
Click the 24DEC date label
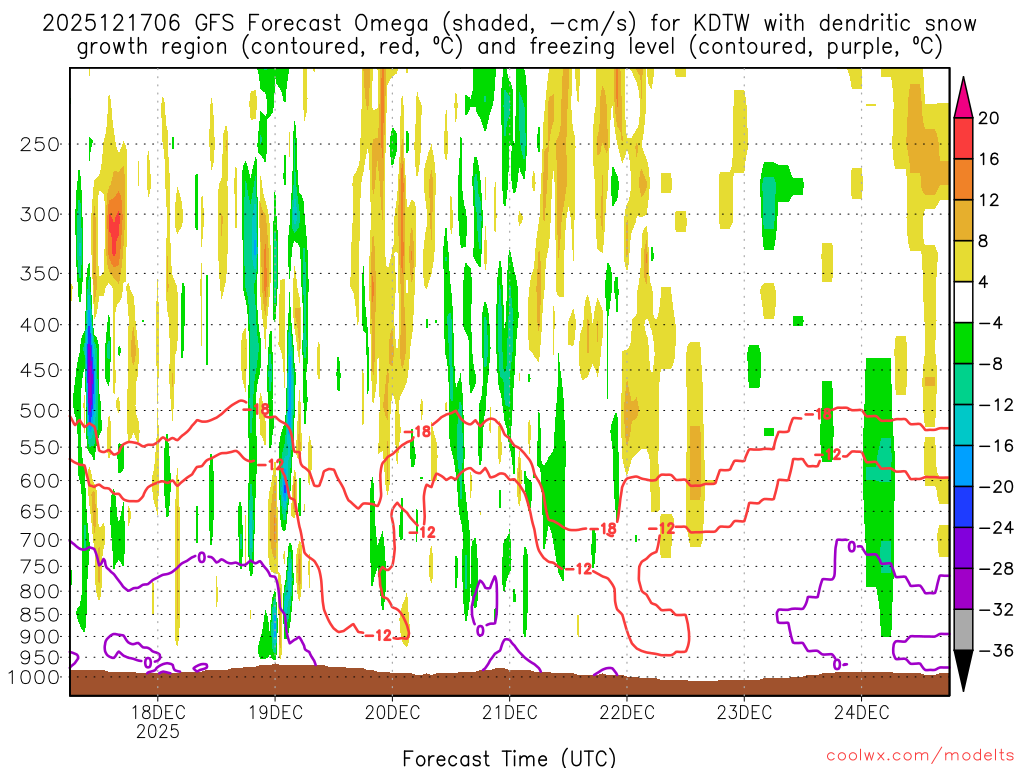(861, 712)
